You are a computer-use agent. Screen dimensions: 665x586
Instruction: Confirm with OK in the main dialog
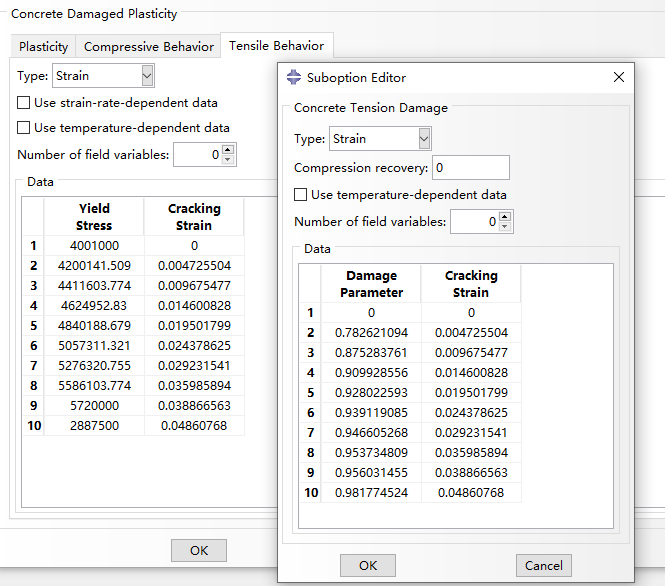[x=199, y=550]
